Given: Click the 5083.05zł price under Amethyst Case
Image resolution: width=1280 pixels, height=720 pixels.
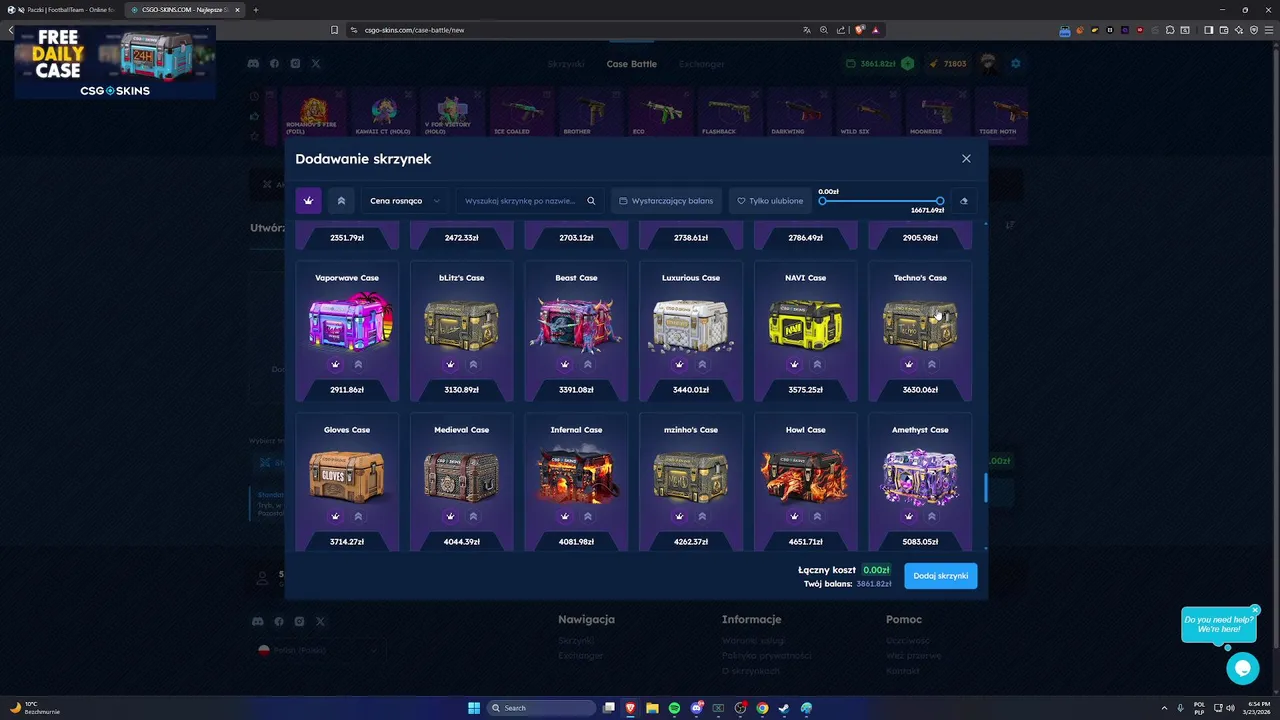Looking at the screenshot, I should pos(920,542).
